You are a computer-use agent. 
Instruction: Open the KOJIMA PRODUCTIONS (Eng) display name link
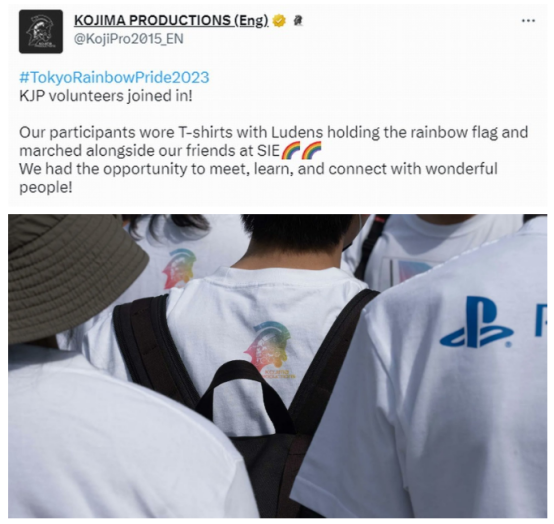point(171,20)
